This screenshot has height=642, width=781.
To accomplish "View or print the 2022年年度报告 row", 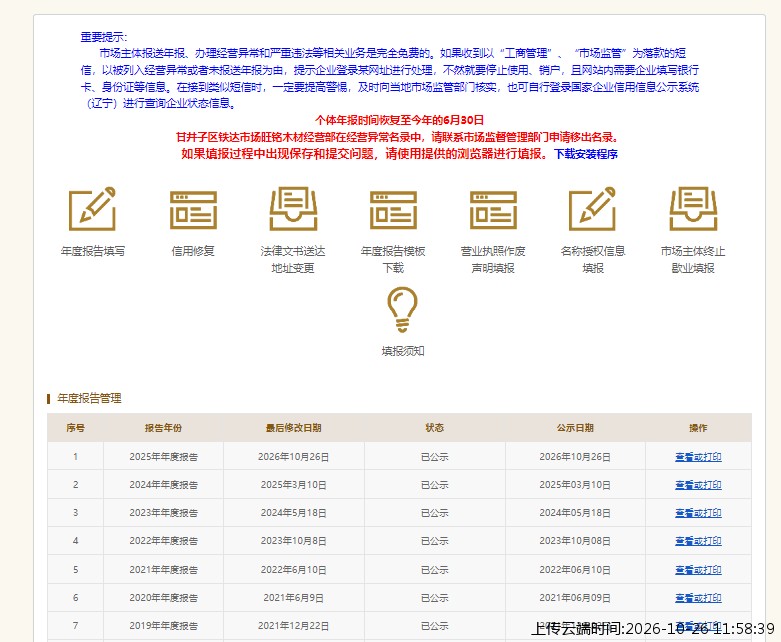I will coord(698,540).
